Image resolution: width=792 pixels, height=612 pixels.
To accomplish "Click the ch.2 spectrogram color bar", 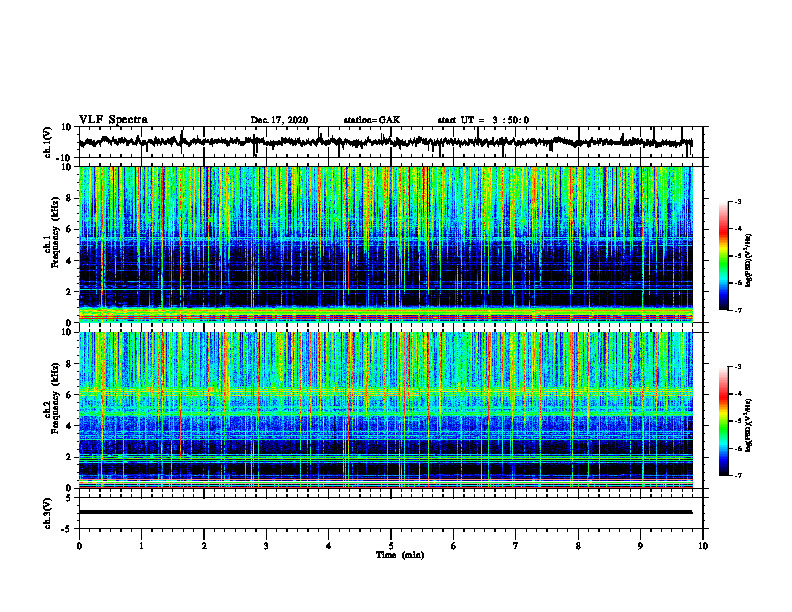I will (x=724, y=421).
